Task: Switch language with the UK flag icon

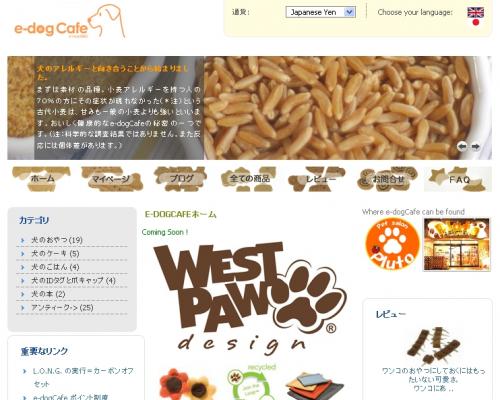Action: click(x=476, y=12)
